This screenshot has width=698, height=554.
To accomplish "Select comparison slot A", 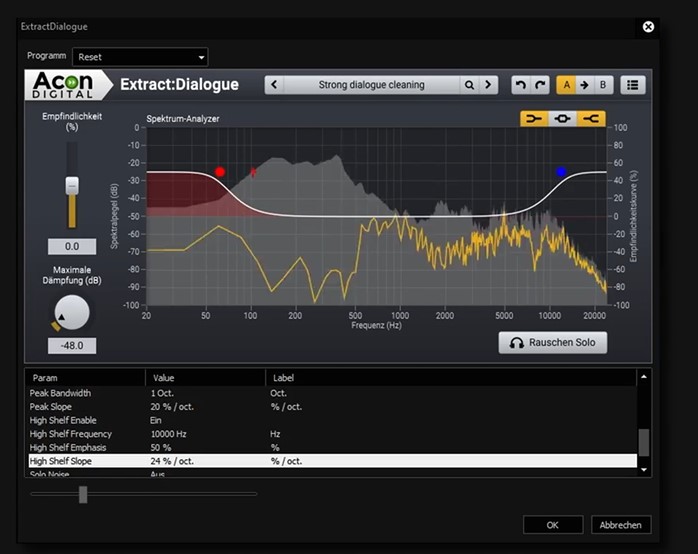I will pyautogui.click(x=566, y=85).
